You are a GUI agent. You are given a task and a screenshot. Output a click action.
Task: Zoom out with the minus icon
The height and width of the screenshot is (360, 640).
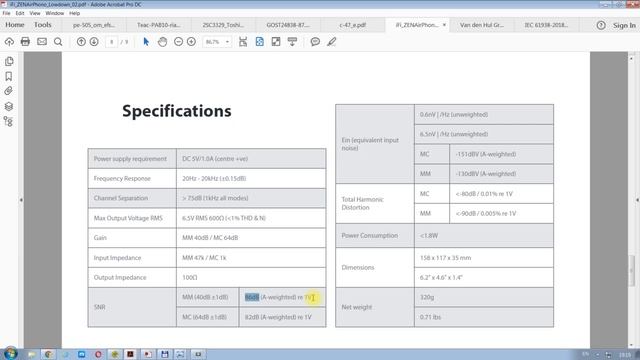click(x=178, y=42)
